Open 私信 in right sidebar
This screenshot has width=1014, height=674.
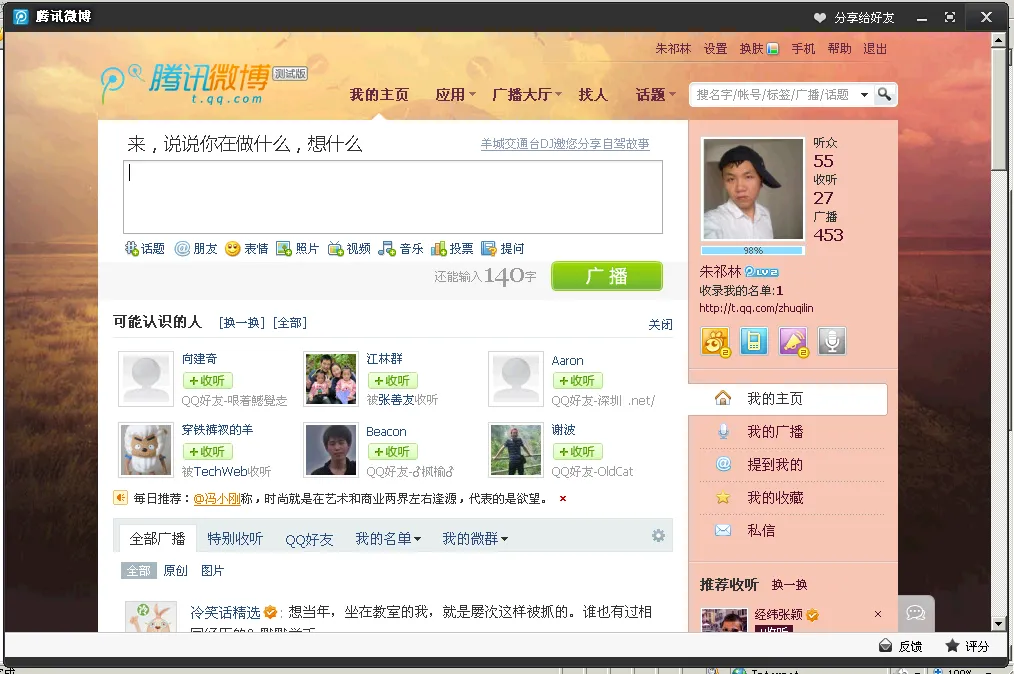tap(760, 530)
